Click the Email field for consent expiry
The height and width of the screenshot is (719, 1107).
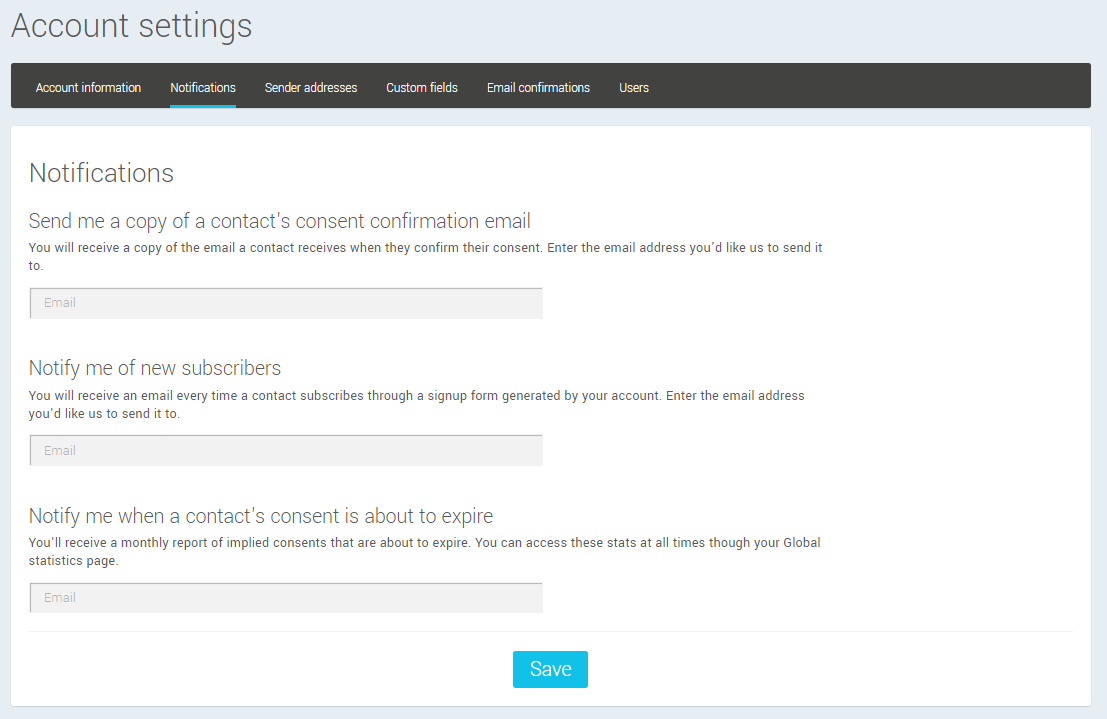tap(286, 598)
